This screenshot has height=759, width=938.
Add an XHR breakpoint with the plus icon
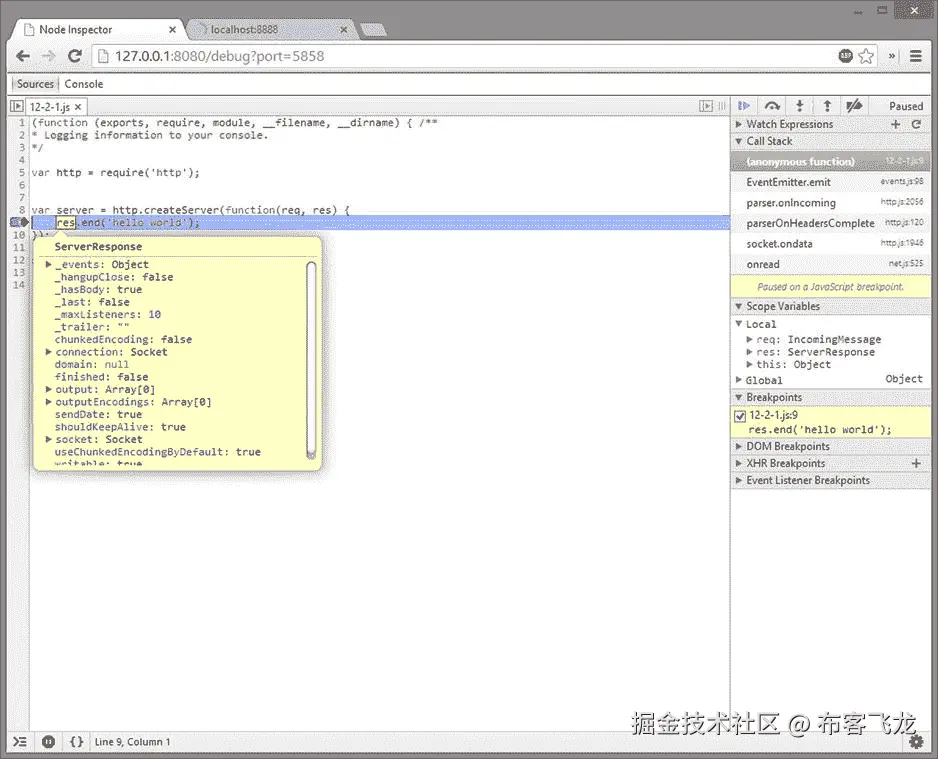point(916,463)
